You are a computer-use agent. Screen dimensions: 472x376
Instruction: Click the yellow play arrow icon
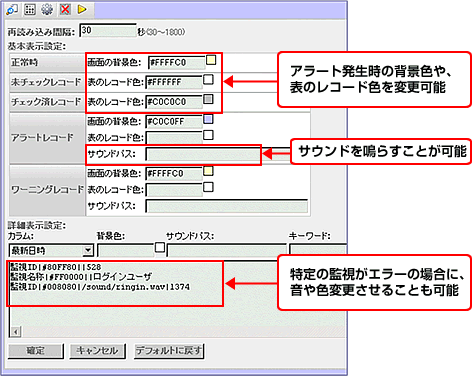pos(82,9)
